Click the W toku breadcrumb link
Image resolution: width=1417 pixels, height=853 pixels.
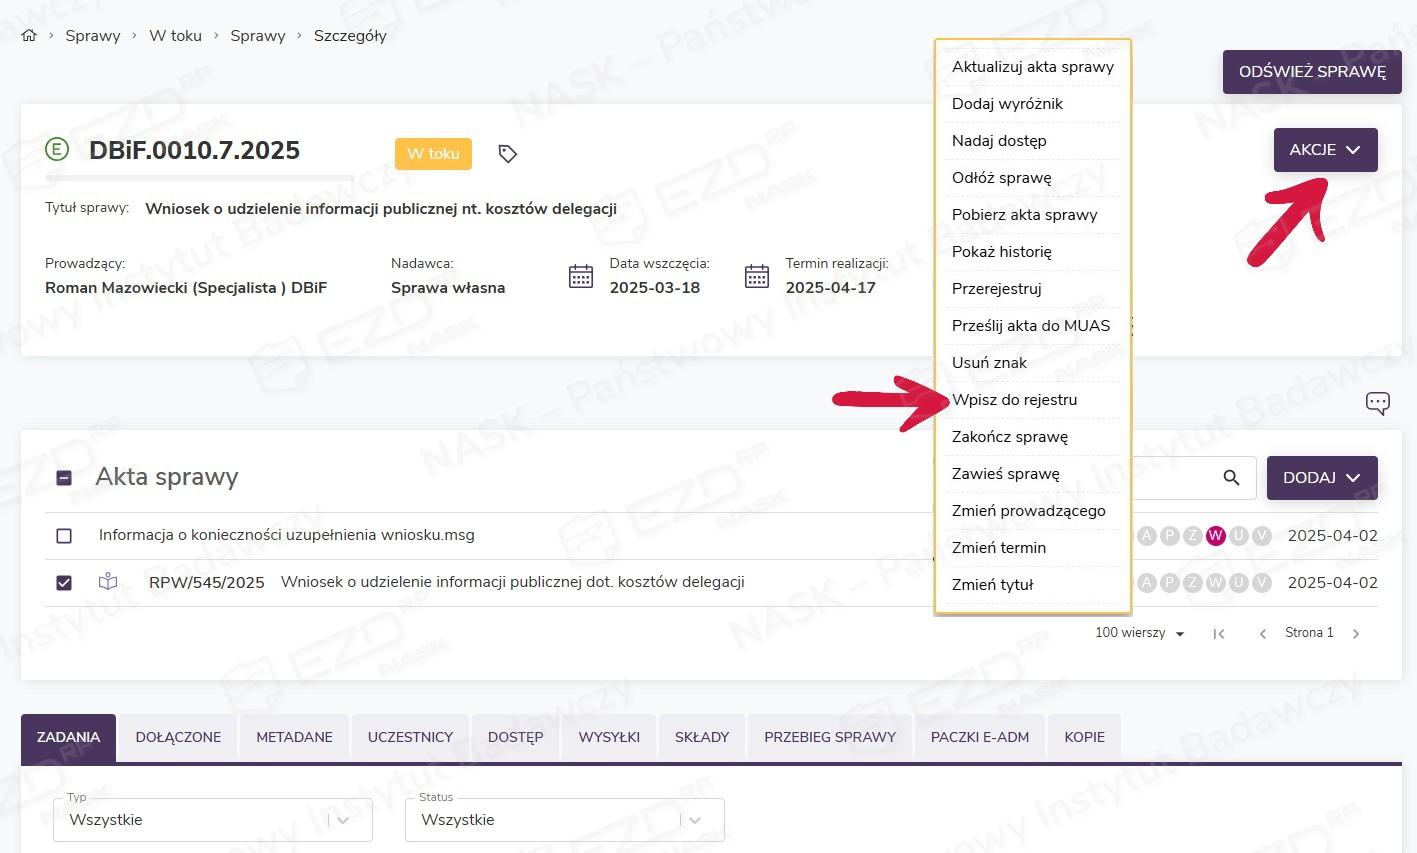click(x=175, y=36)
